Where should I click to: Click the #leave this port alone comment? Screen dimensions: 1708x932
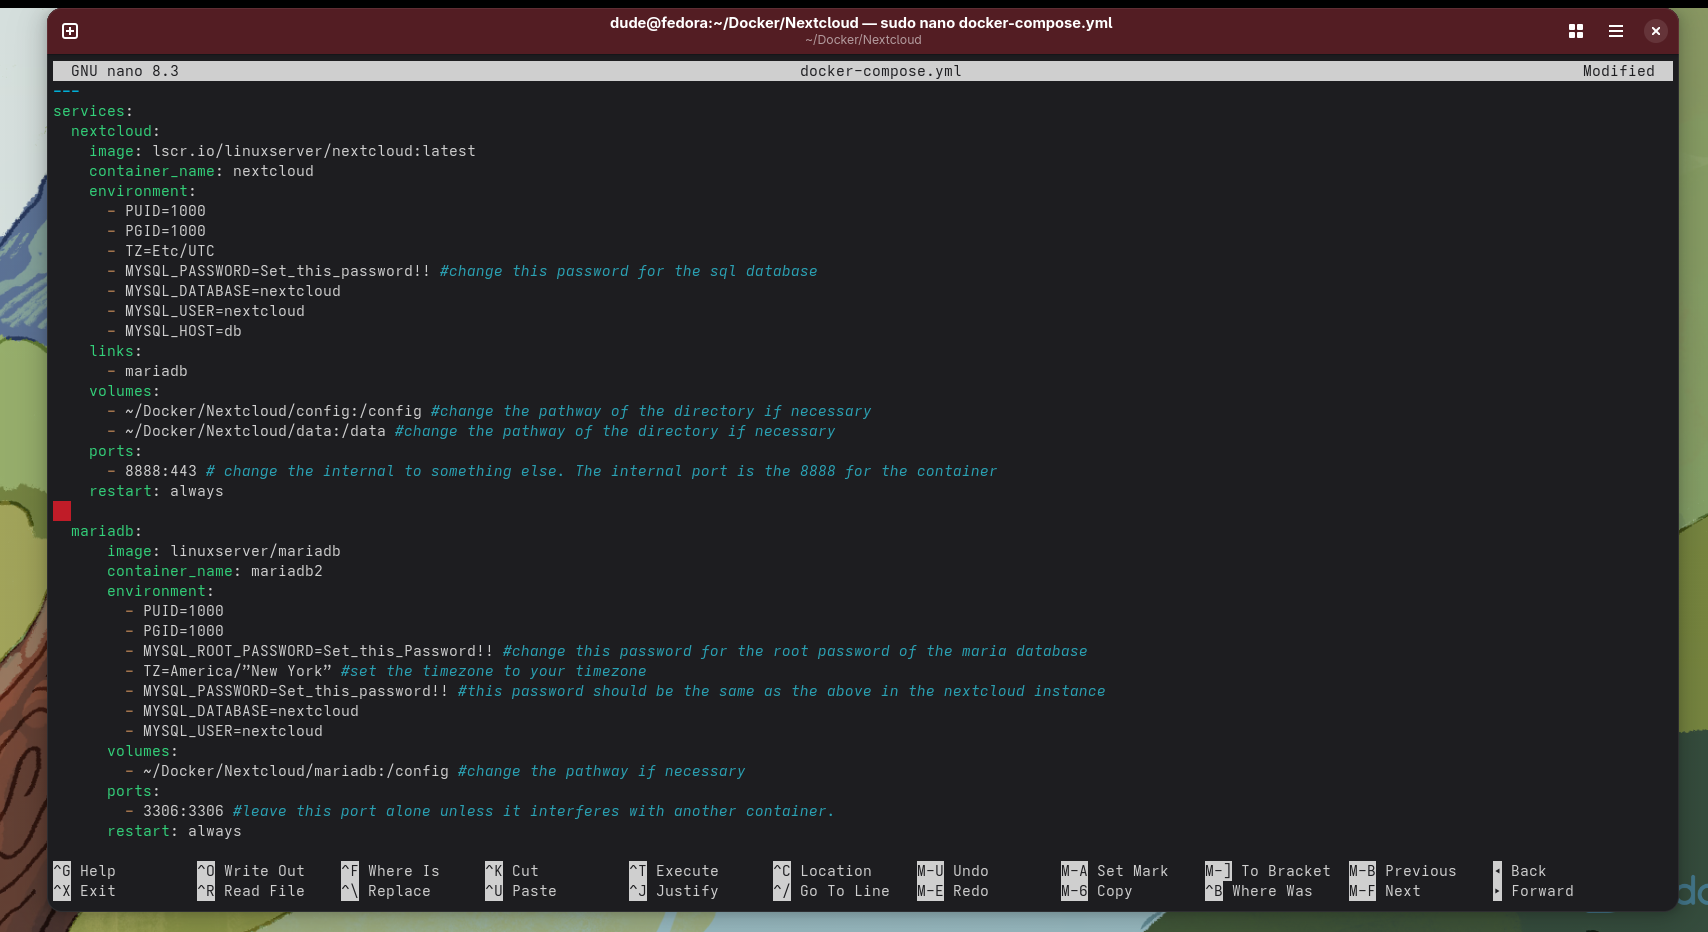(x=534, y=811)
